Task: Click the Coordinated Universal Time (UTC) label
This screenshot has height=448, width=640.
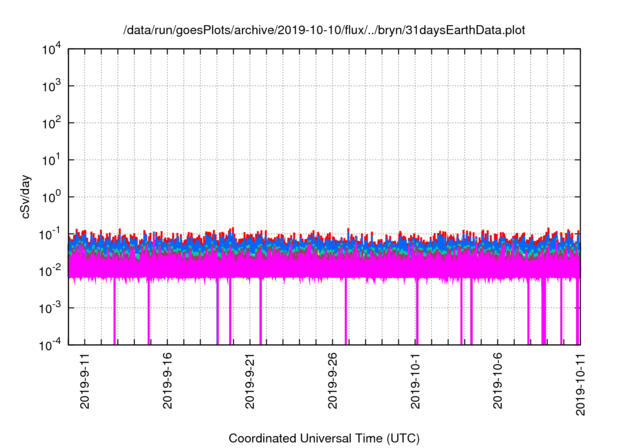Action: [x=324, y=438]
